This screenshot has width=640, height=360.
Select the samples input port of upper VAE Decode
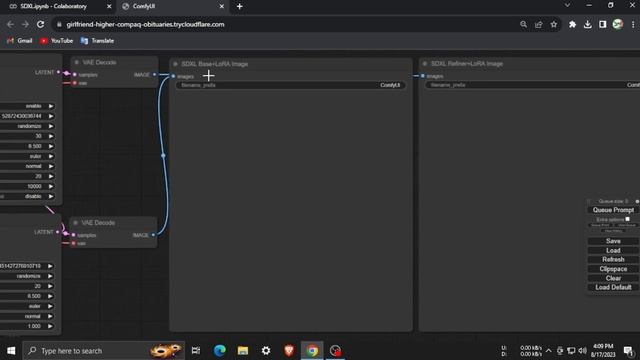[75, 75]
